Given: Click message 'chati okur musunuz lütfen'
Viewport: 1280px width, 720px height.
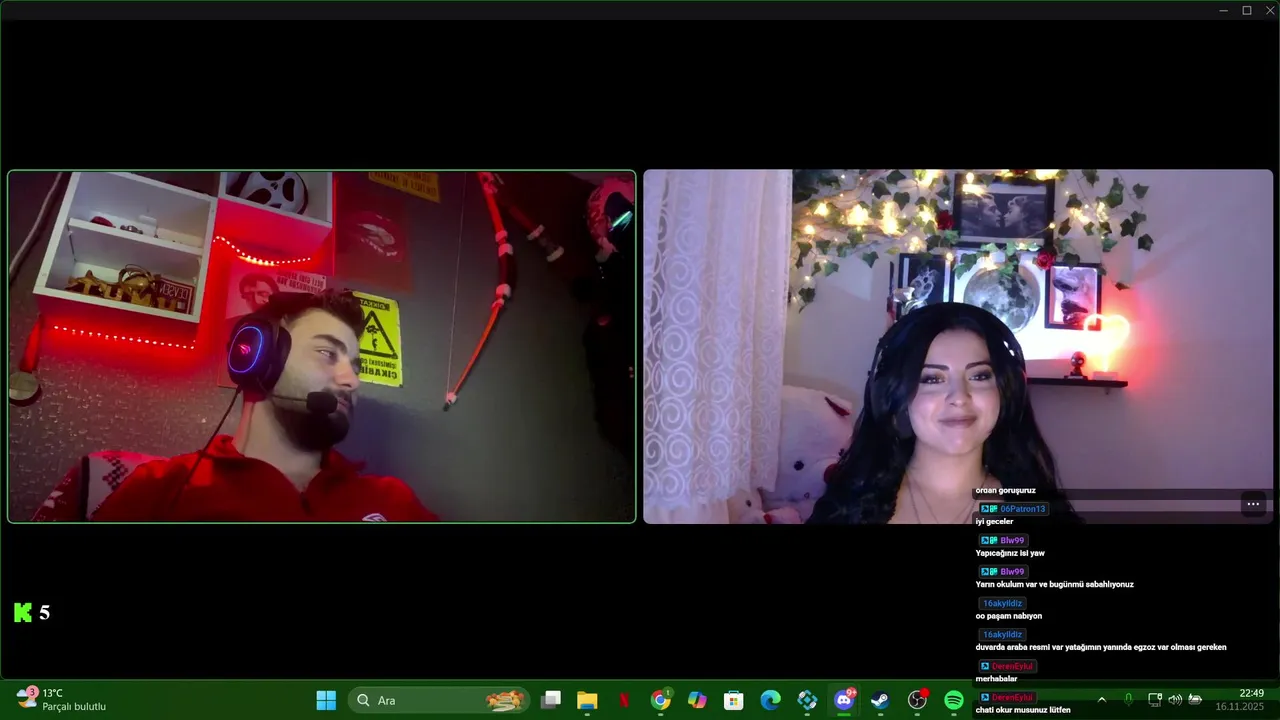Looking at the screenshot, I should pyautogui.click(x=1023, y=710).
